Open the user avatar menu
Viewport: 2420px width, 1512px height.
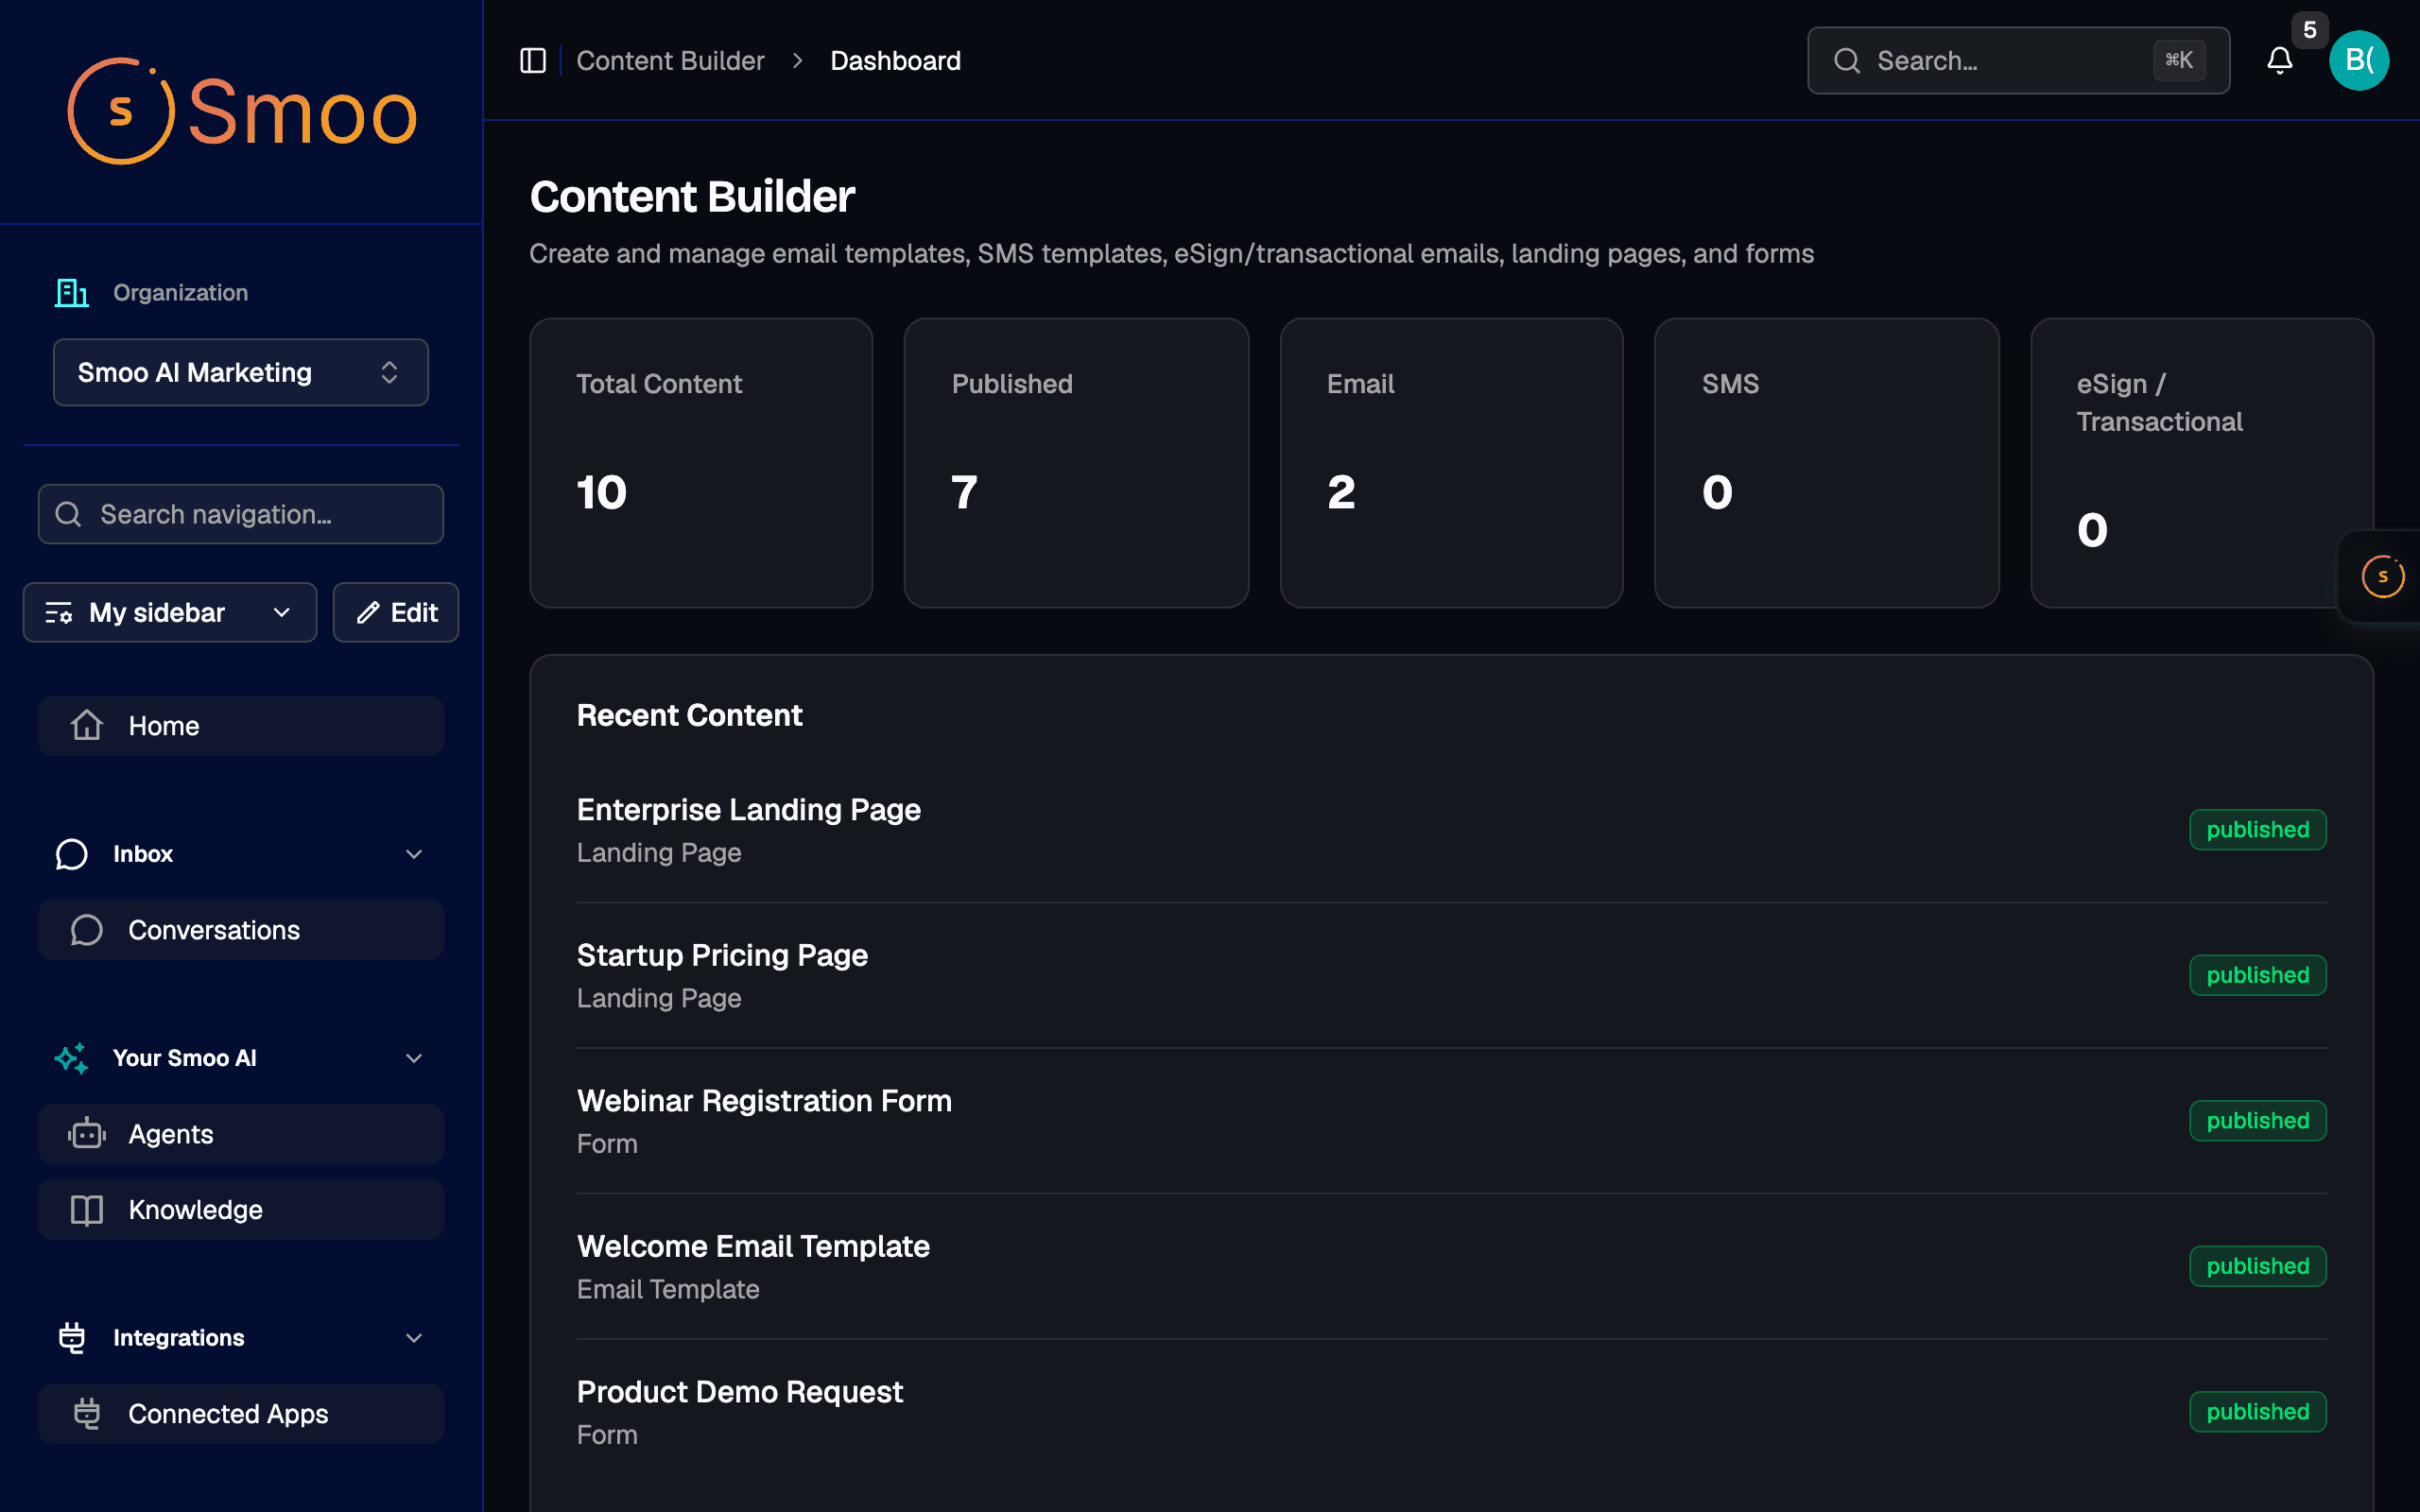pos(2359,61)
